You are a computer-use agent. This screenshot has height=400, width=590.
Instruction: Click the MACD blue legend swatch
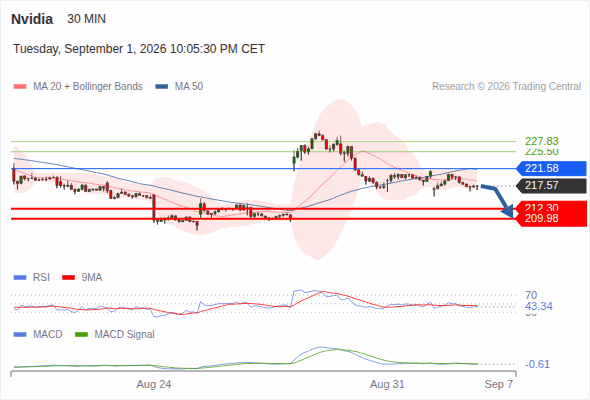tap(20, 335)
